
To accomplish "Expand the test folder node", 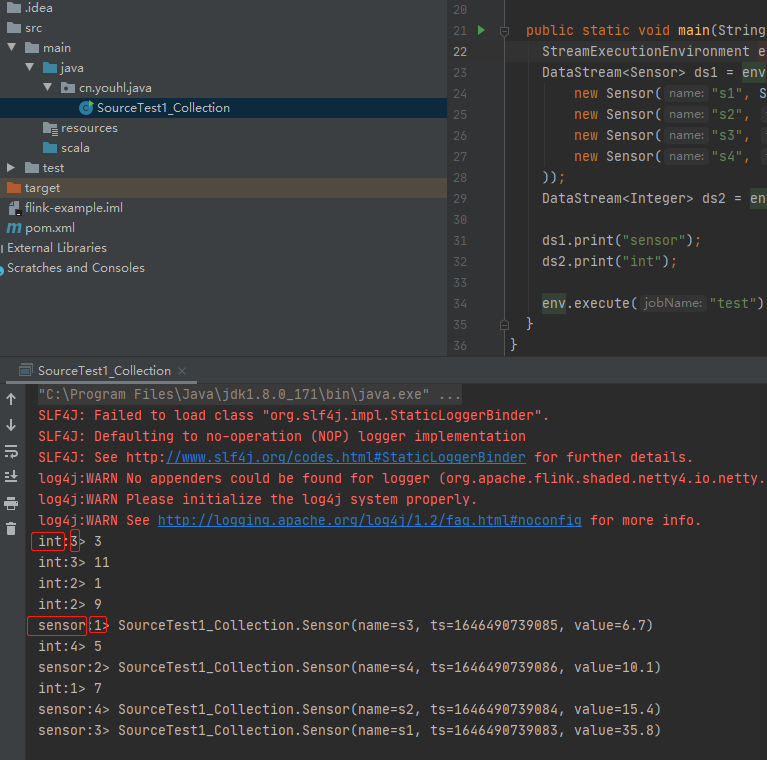I will point(11,168).
